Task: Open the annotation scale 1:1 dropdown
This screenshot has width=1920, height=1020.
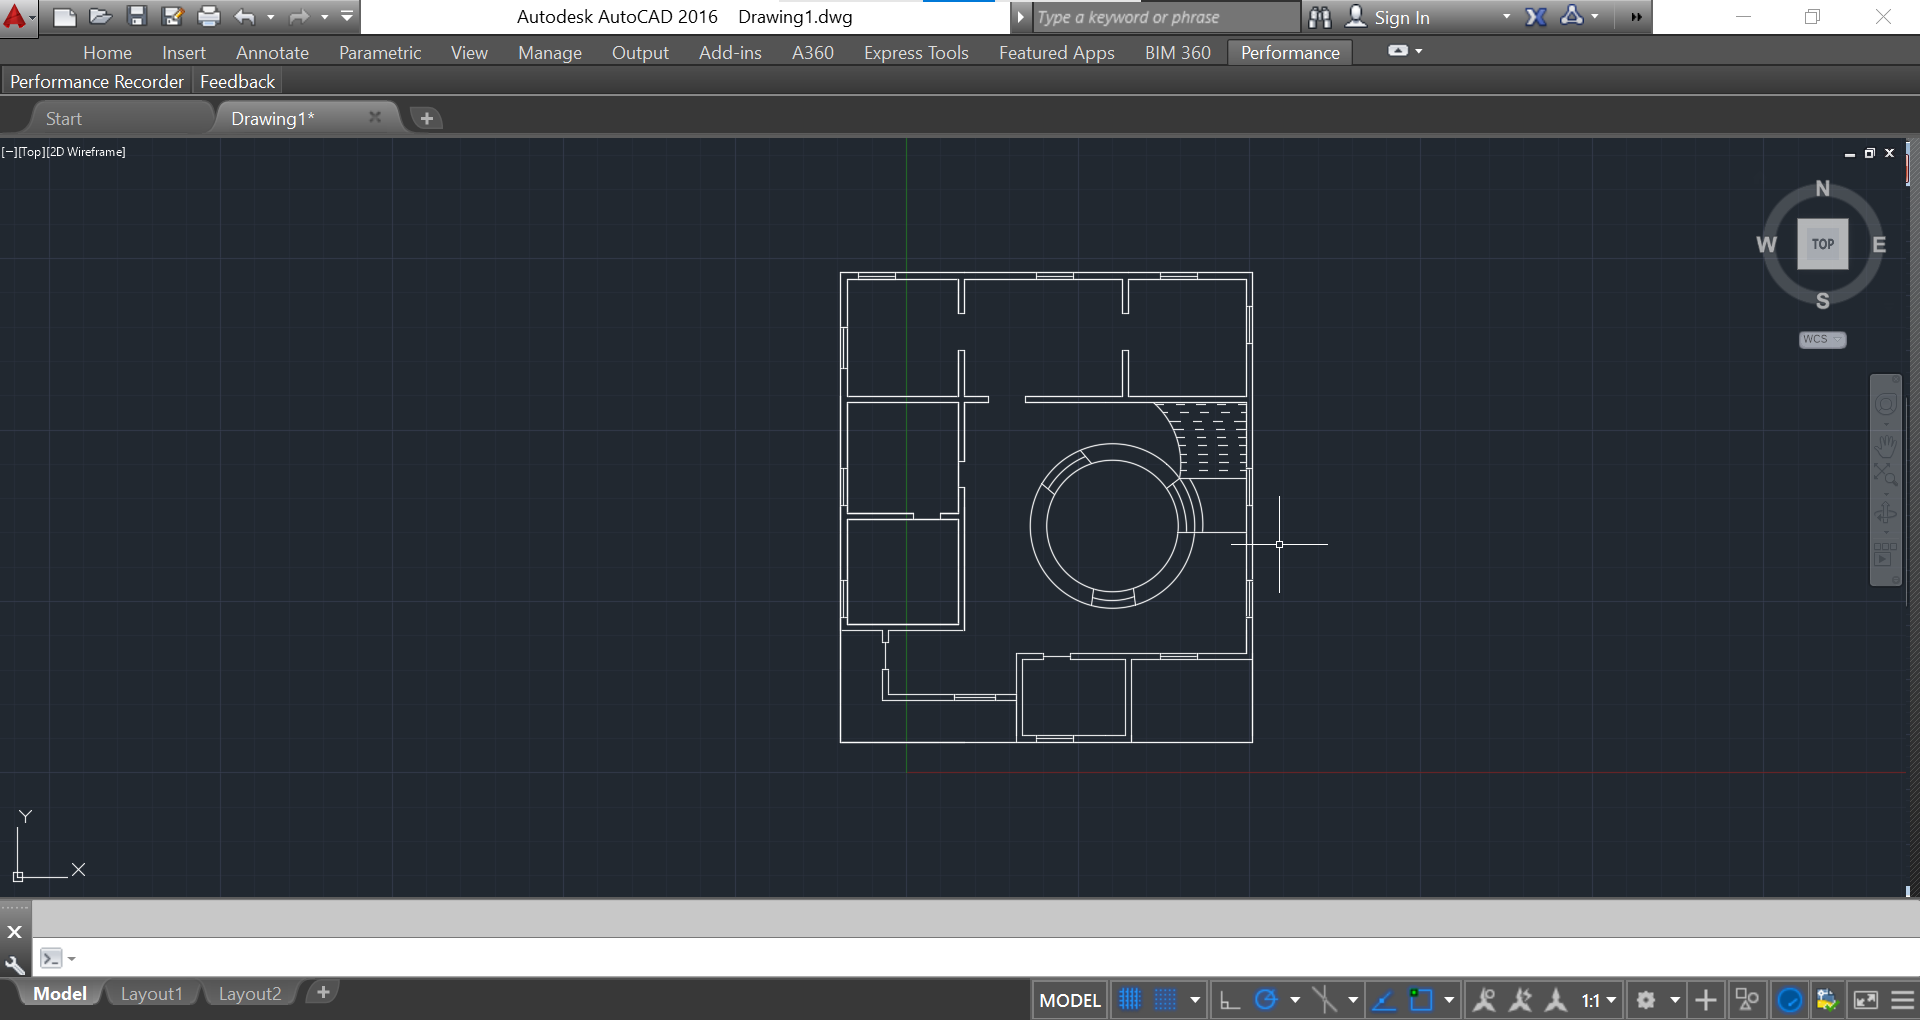Action: click(1600, 999)
